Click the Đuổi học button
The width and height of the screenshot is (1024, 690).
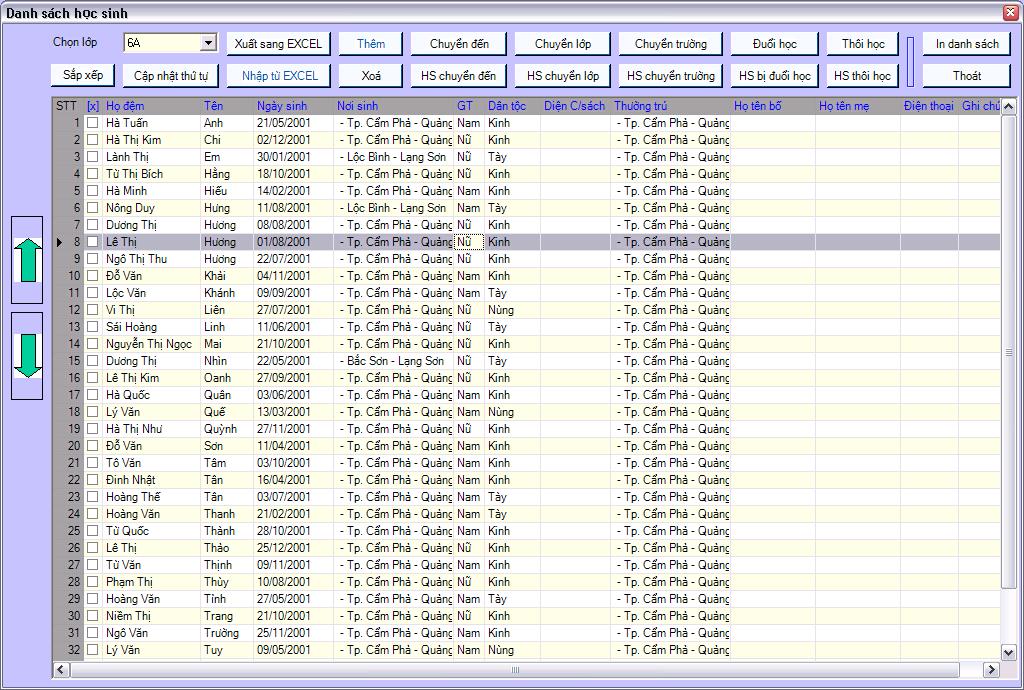tap(775, 44)
